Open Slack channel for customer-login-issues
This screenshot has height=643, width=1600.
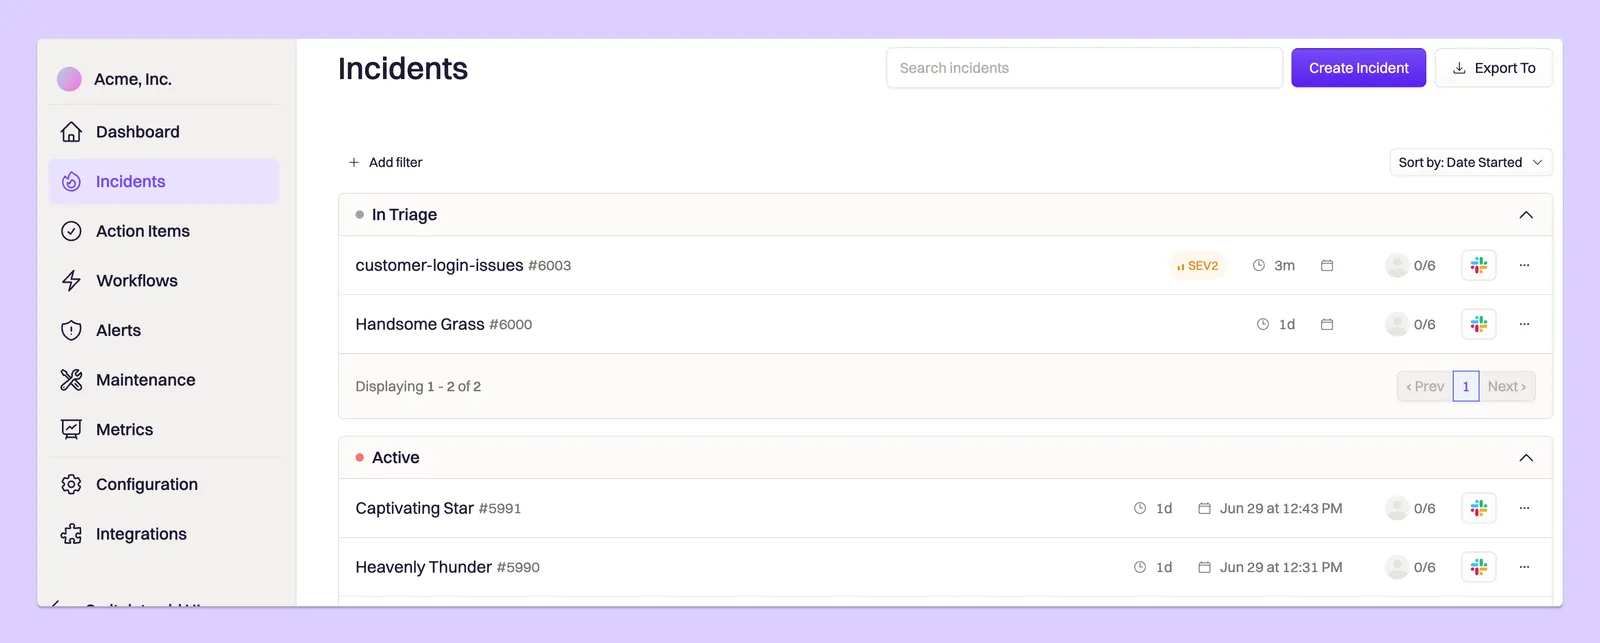coord(1479,265)
